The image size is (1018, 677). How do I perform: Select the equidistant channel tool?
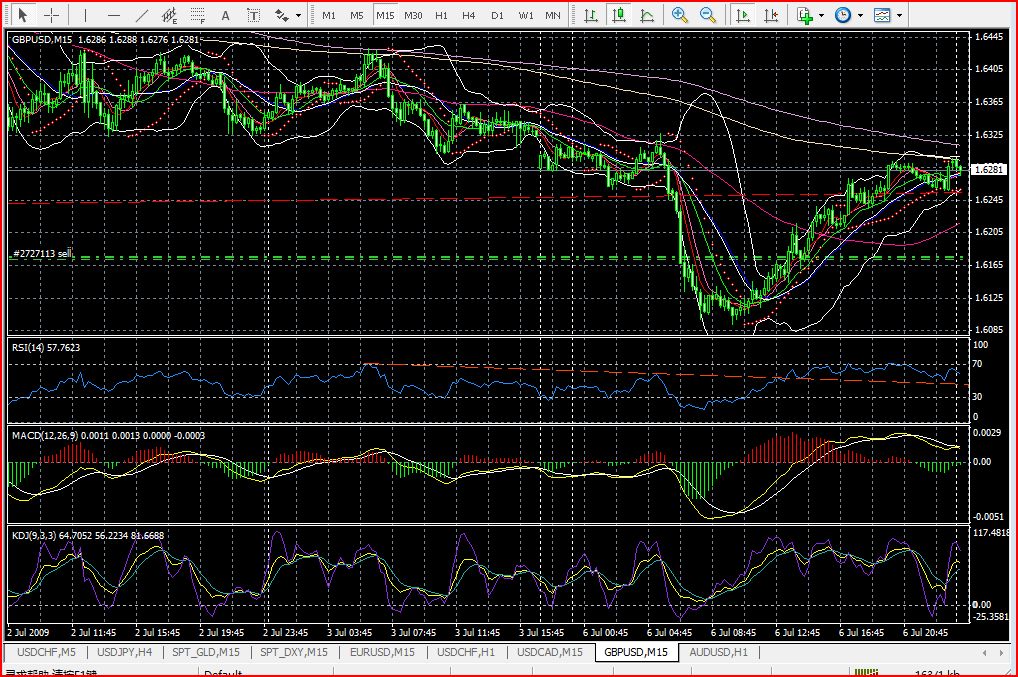coord(170,15)
